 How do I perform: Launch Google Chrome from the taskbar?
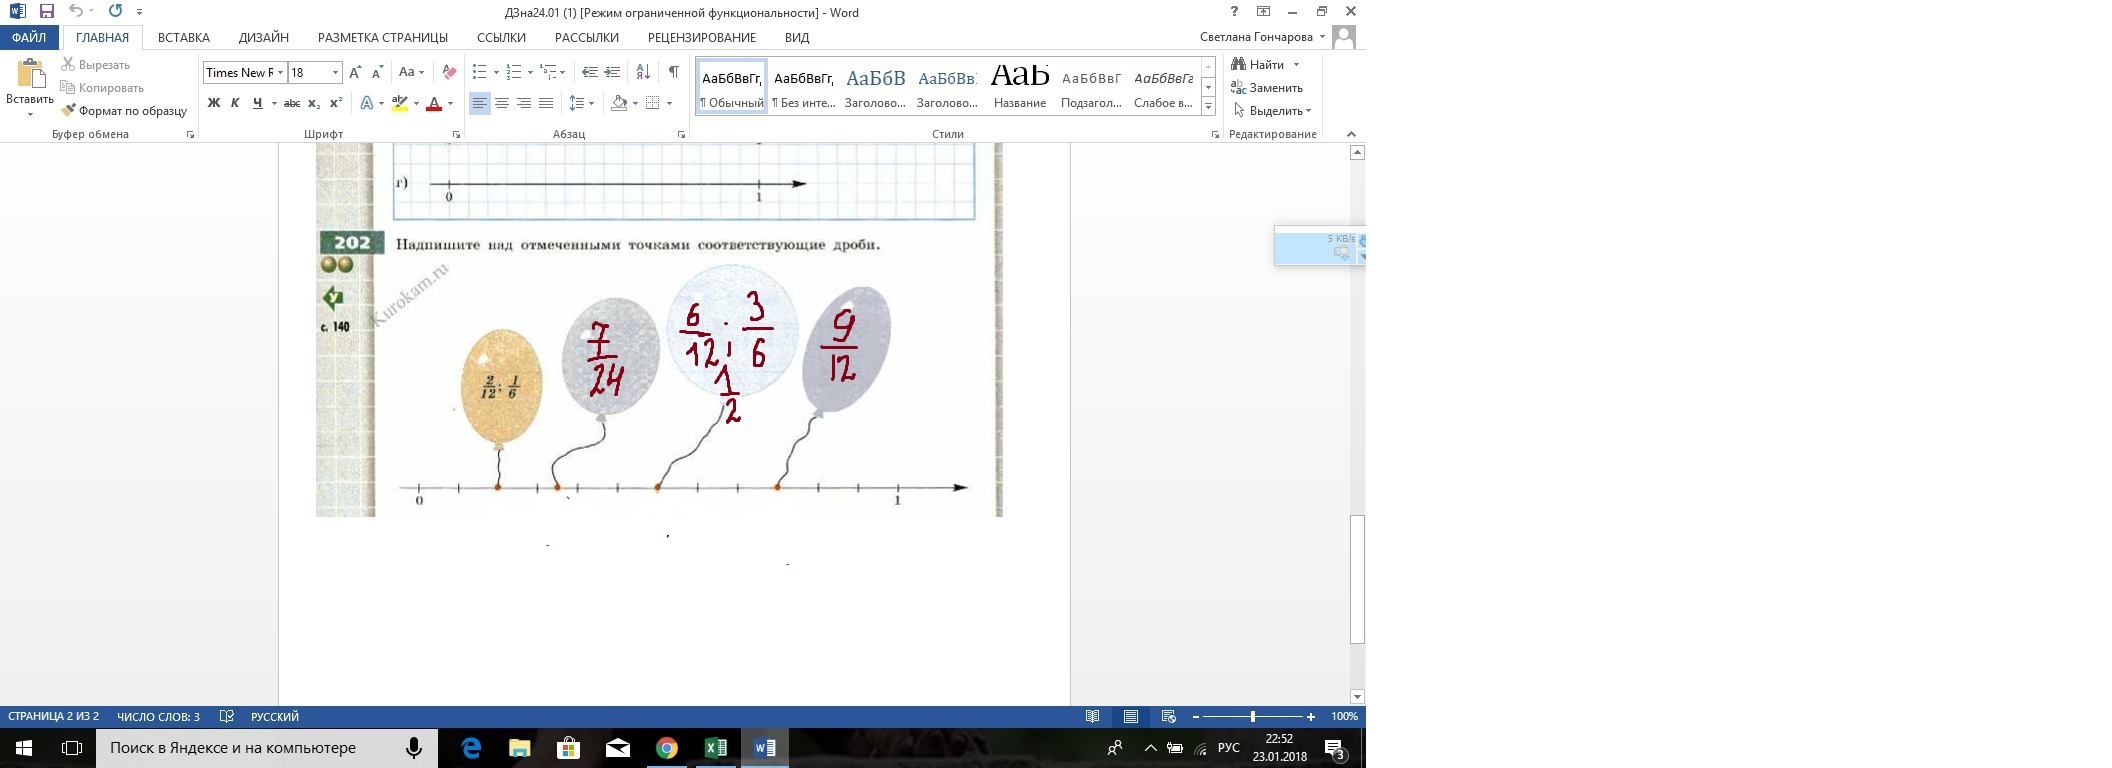(667, 747)
